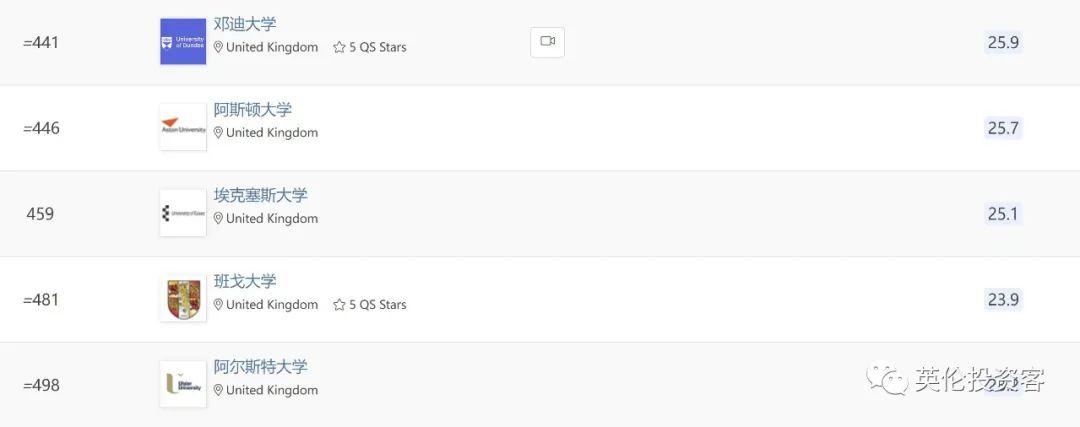Click the location pin in Aston row
This screenshot has height=427, width=1080.
(219, 133)
